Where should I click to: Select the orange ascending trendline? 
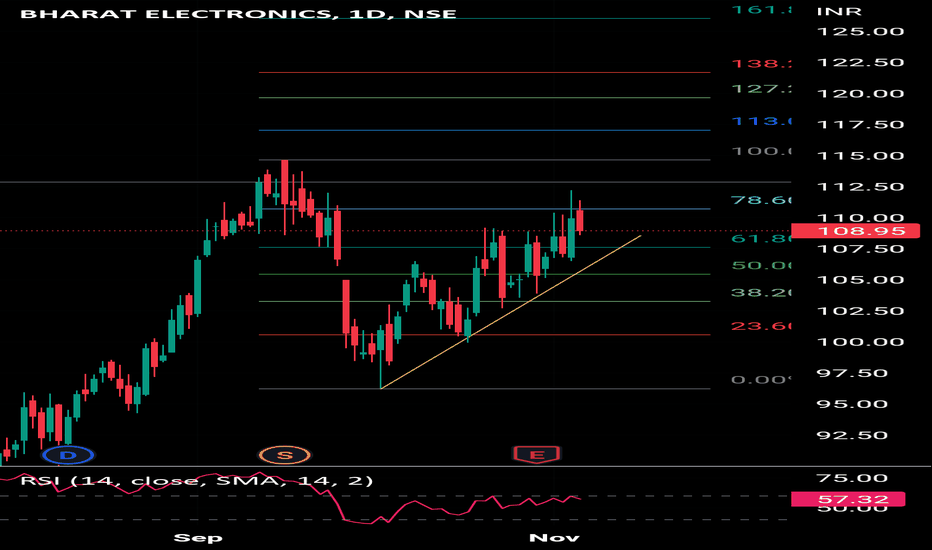[x=511, y=312]
